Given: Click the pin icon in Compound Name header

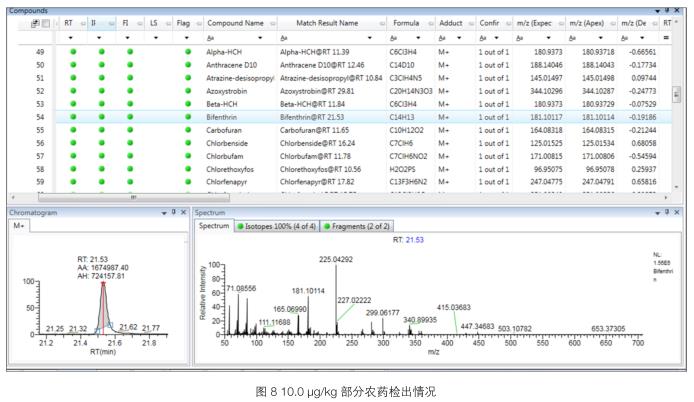Looking at the screenshot, I should (270, 22).
